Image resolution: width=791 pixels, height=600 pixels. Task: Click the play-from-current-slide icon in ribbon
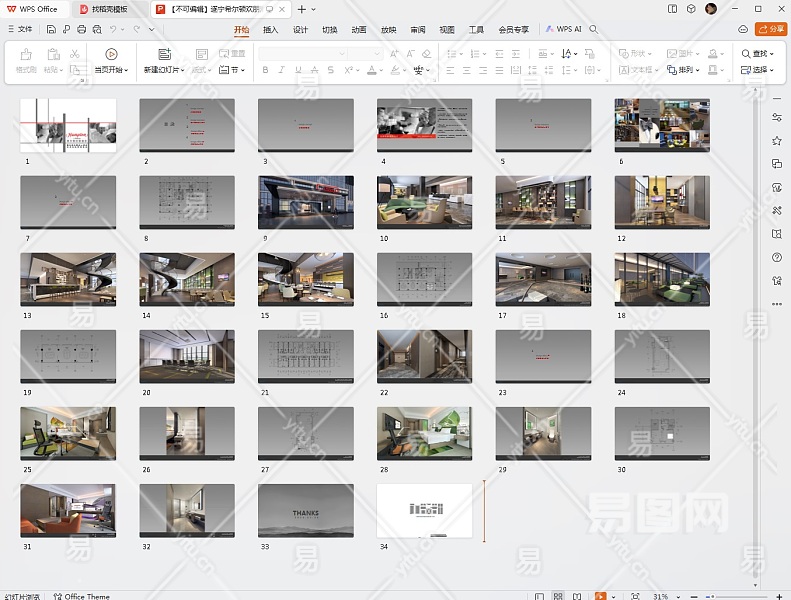pyautogui.click(x=110, y=54)
